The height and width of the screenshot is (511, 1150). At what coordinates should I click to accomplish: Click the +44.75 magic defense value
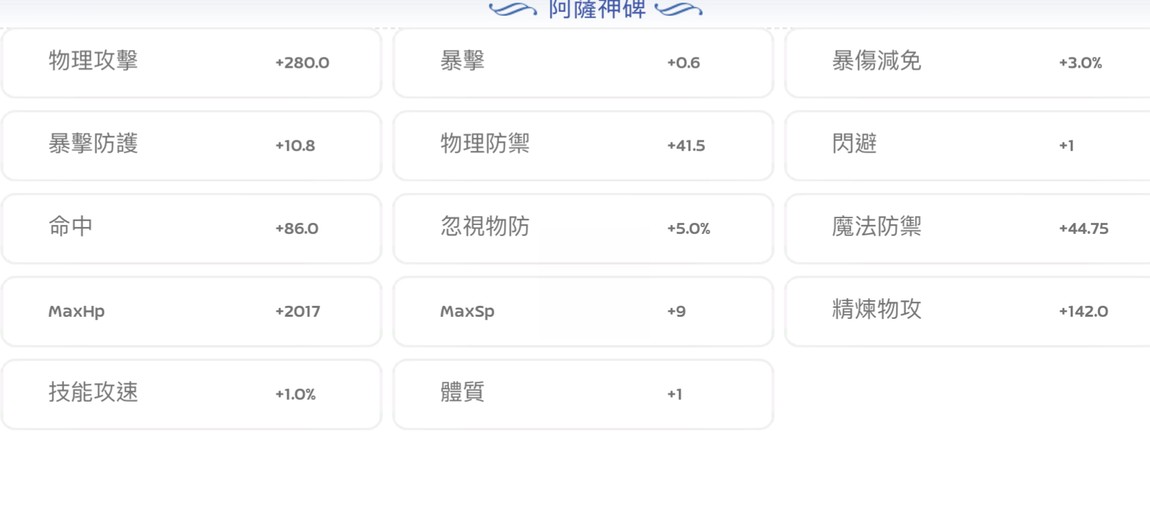tap(1083, 229)
